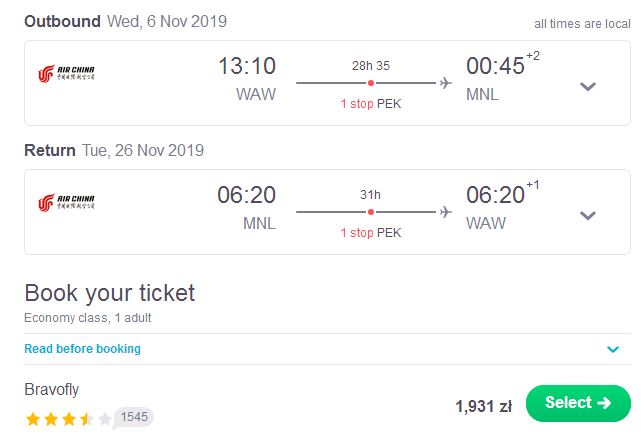Open the 1545 reviews count bubble
This screenshot has height=432, width=641.
[134, 417]
